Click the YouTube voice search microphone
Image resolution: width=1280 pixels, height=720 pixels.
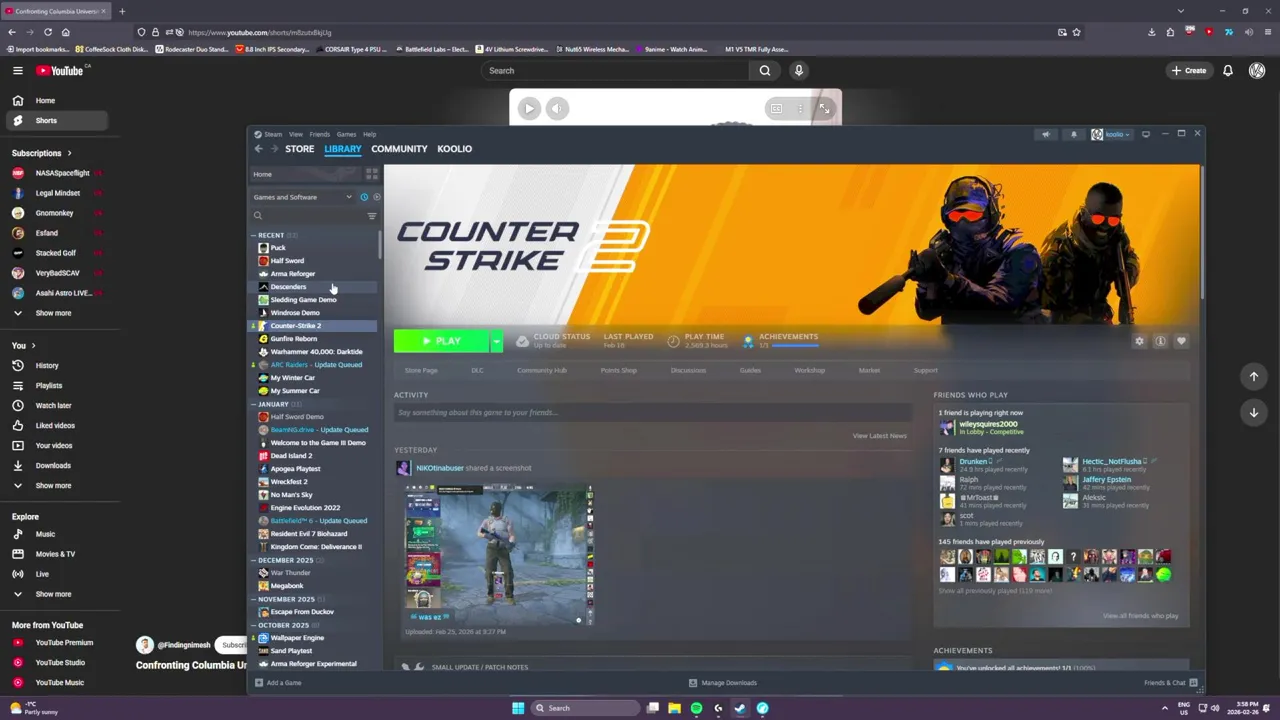tap(798, 70)
